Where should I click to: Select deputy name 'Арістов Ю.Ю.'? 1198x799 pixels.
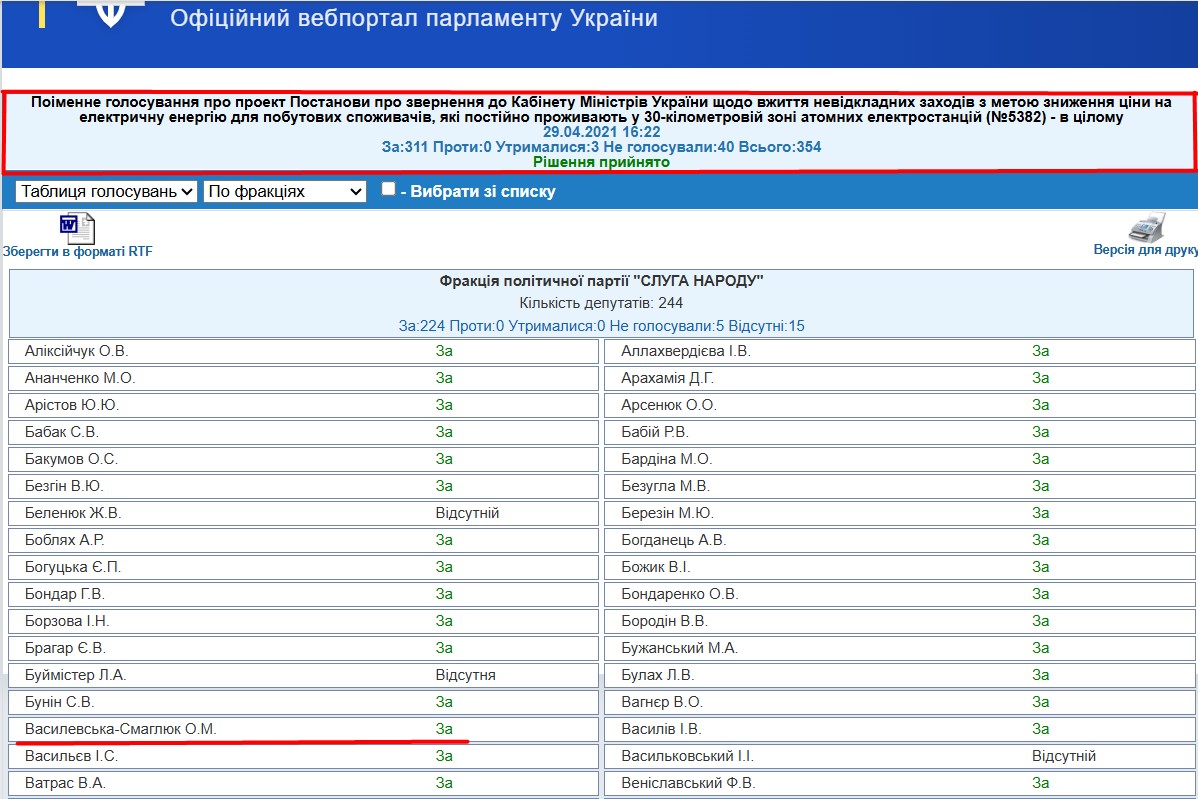click(72, 405)
